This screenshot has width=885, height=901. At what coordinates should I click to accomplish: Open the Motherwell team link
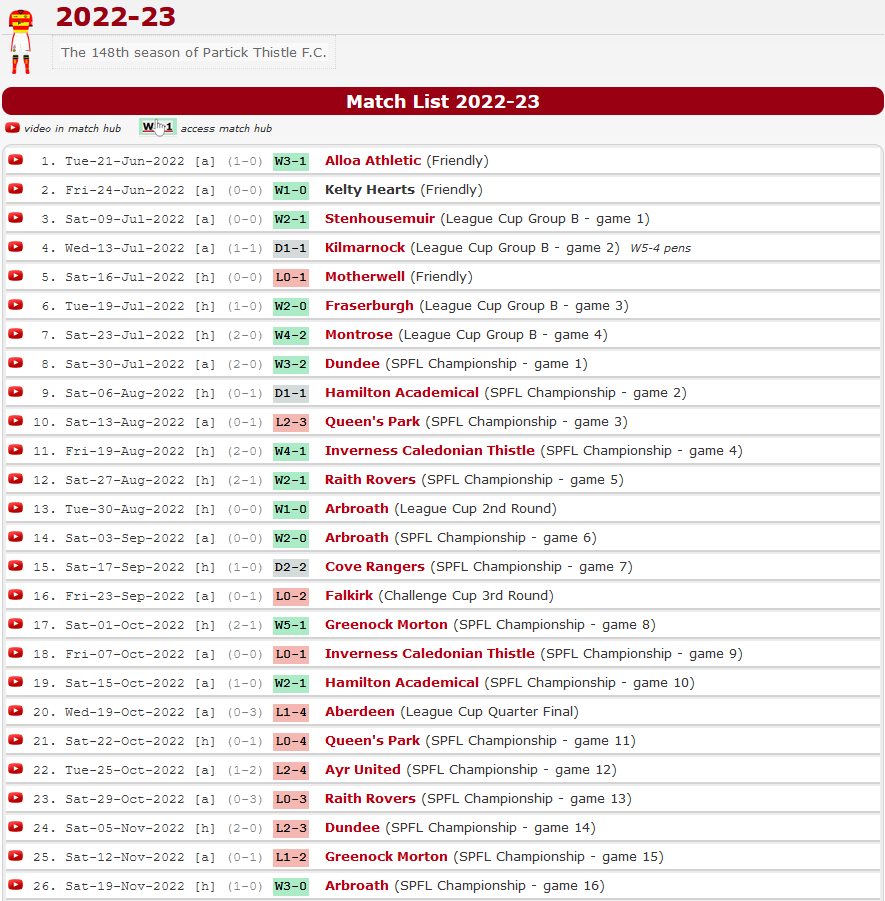[365, 276]
